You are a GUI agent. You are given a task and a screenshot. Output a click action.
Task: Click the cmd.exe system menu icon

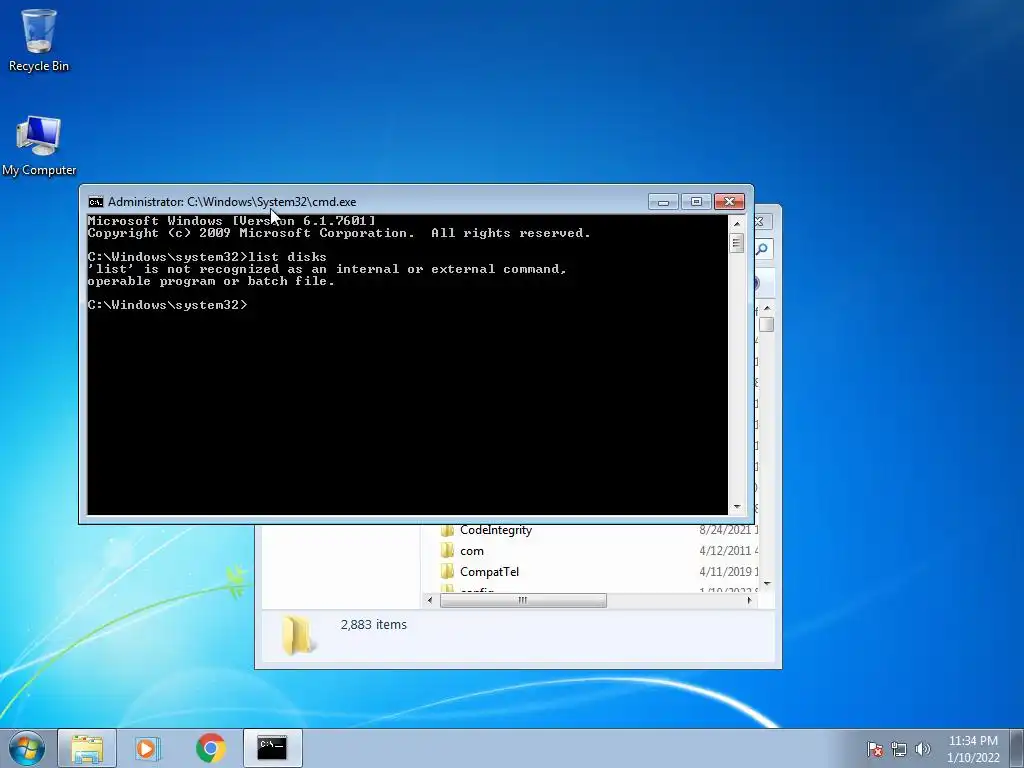96,202
